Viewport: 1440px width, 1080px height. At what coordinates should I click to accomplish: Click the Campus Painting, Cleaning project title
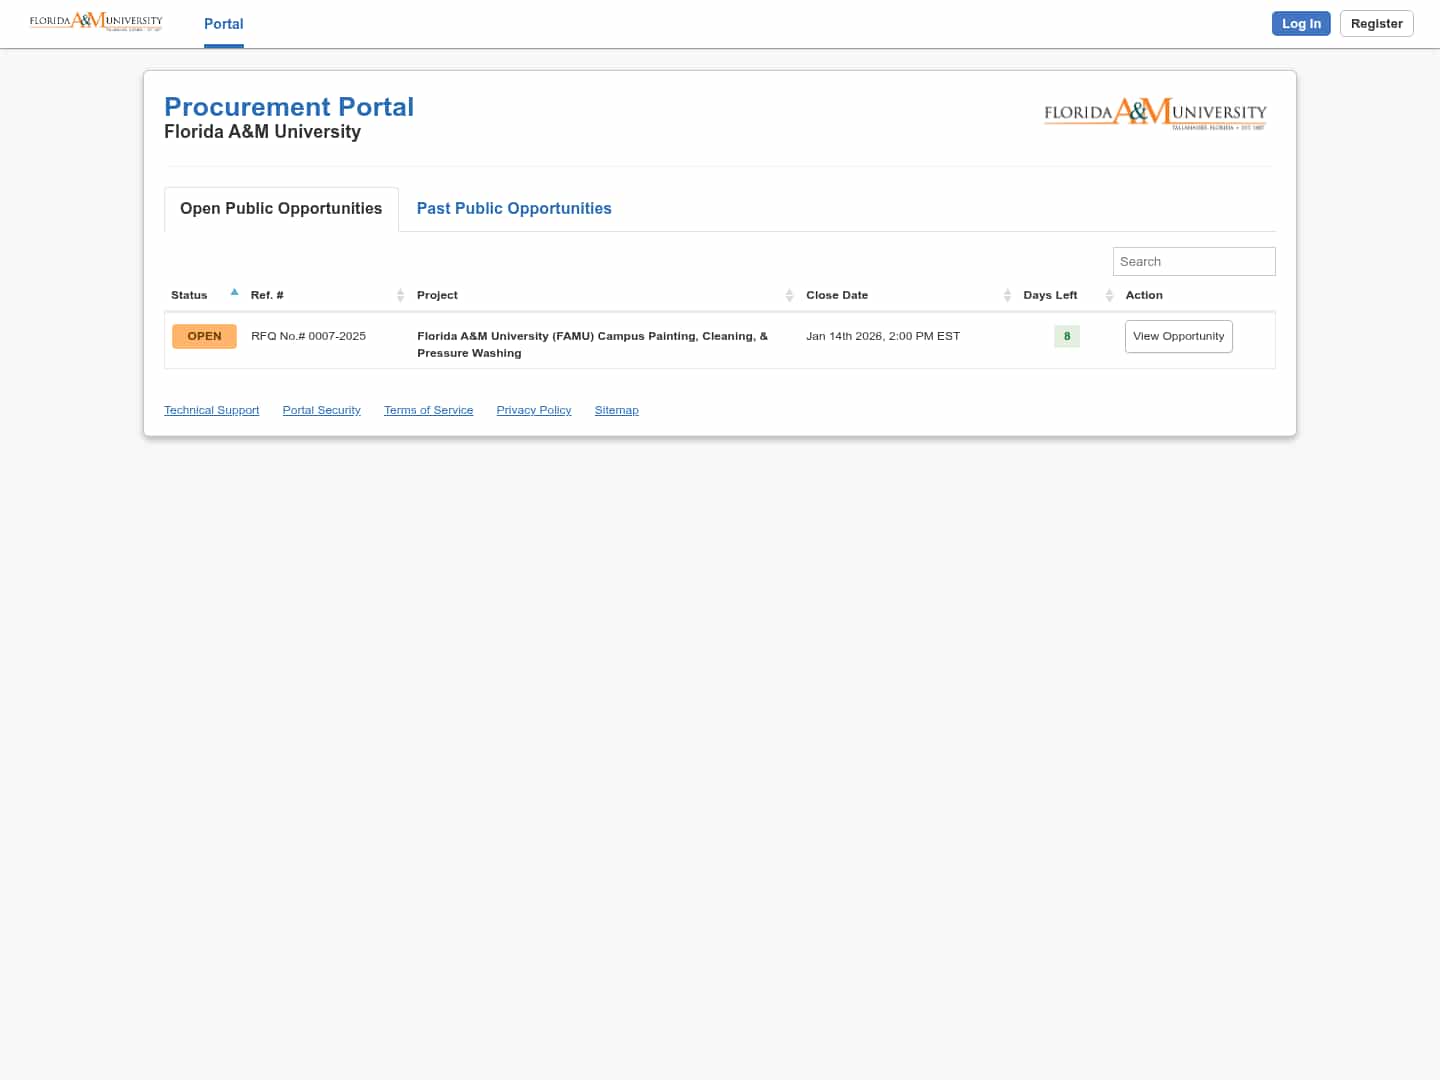tap(593, 345)
